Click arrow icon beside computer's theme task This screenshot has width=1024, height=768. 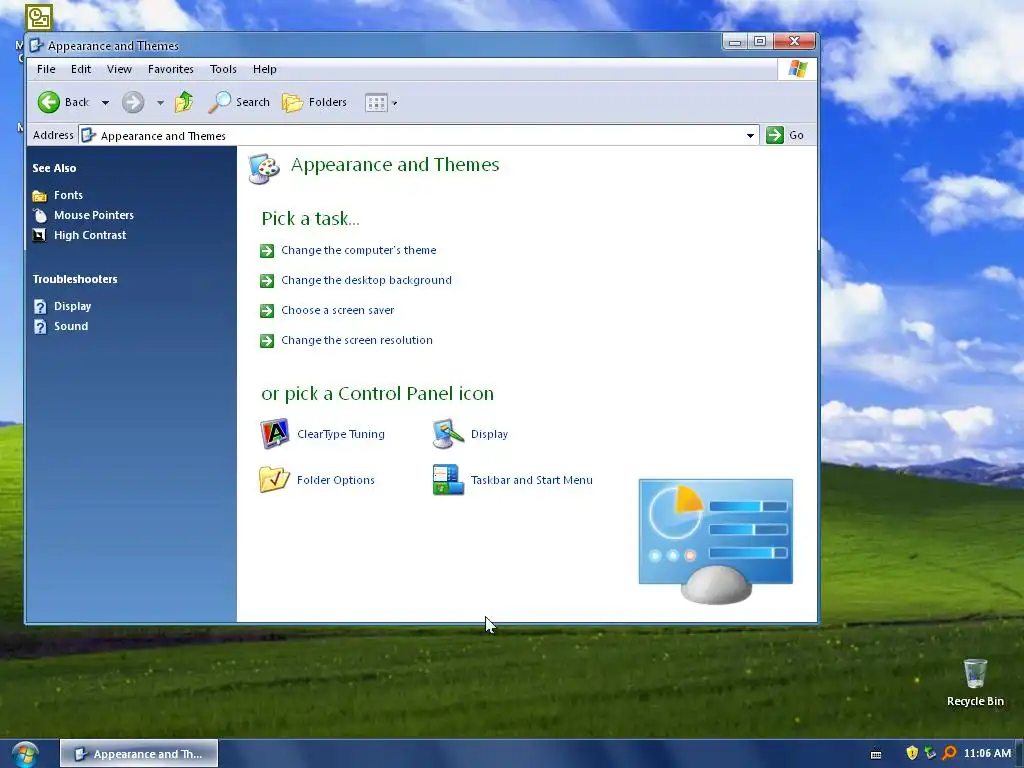(x=267, y=251)
